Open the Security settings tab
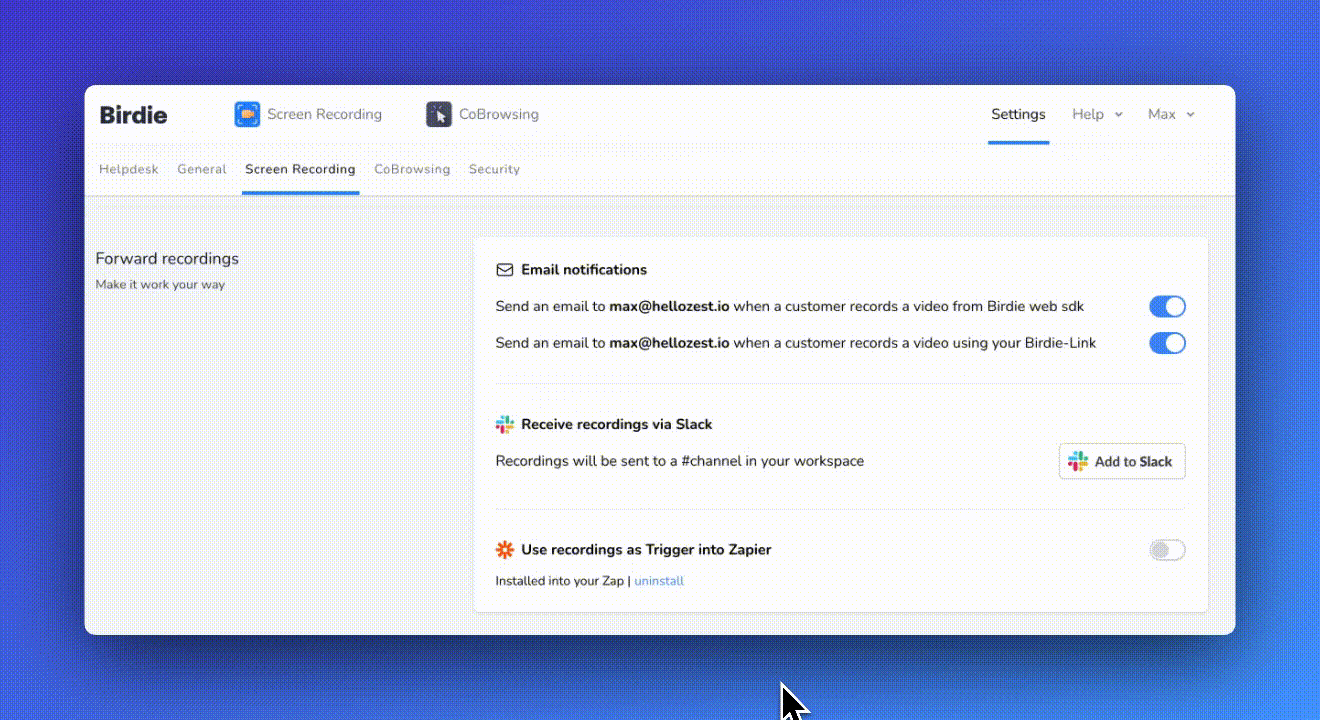Viewport: 1320px width, 720px height. [494, 169]
